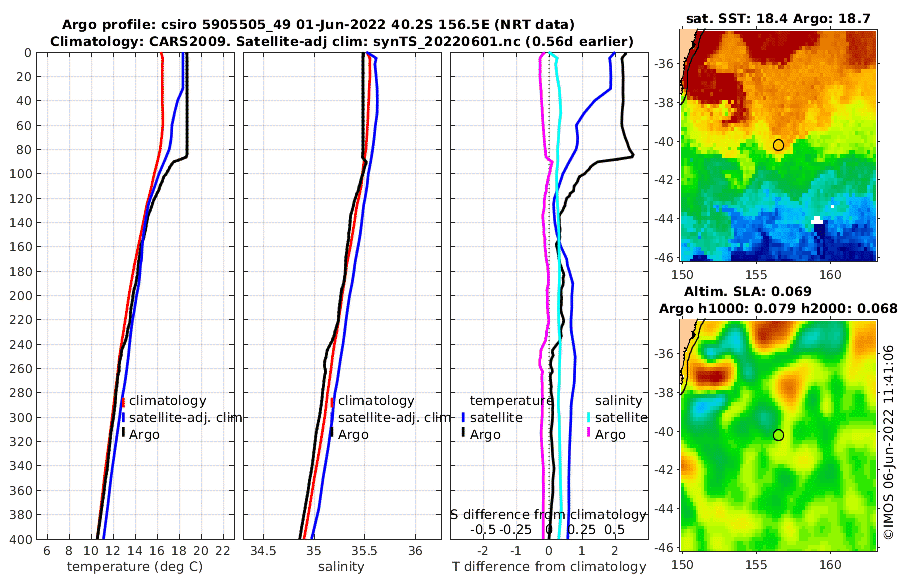Click the cyan salinity satellite legend marker
Image resolution: width=900 pixels, height=580 pixels.
coord(589,417)
